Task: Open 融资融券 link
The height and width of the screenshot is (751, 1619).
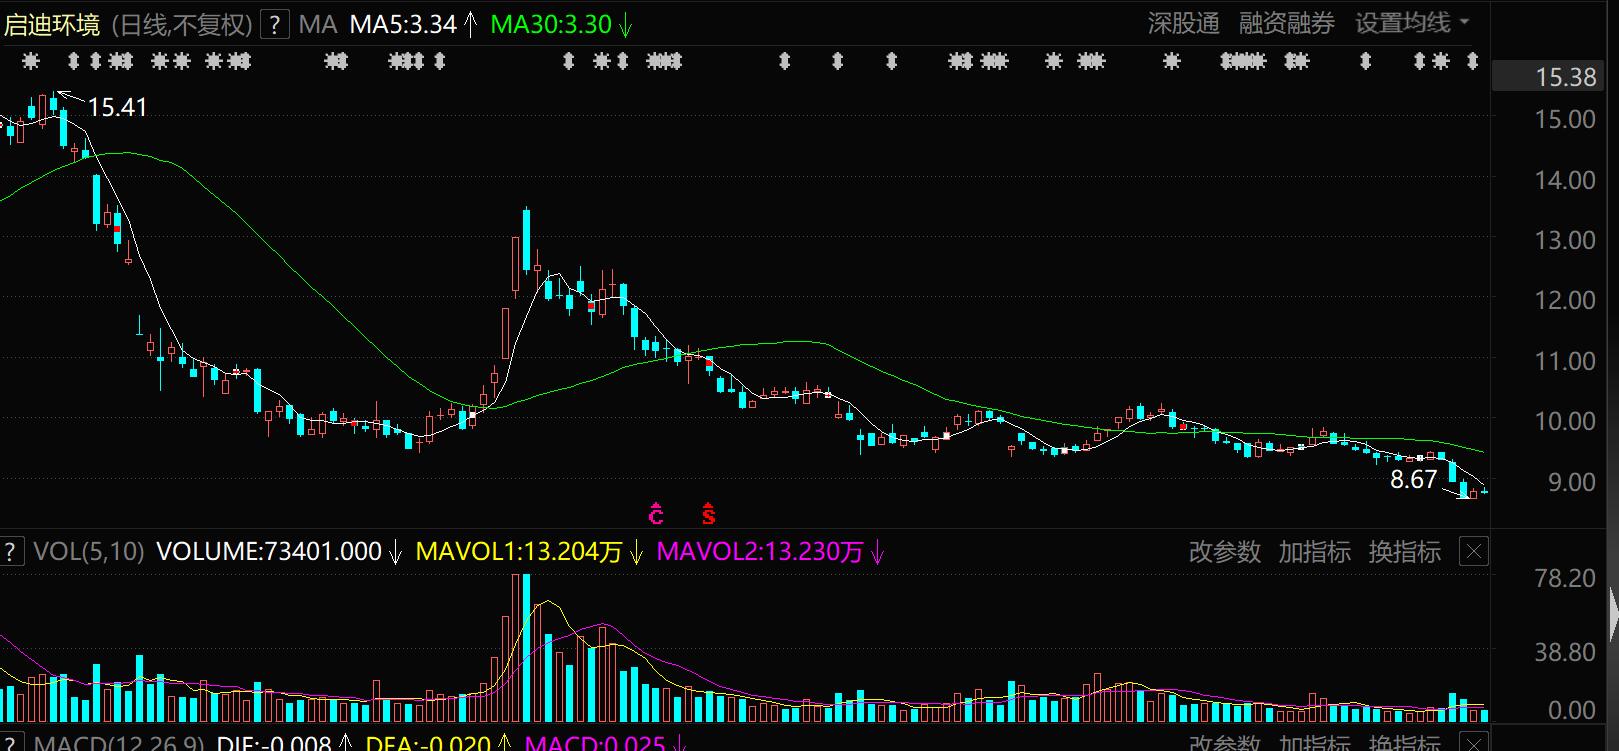Action: point(1286,24)
